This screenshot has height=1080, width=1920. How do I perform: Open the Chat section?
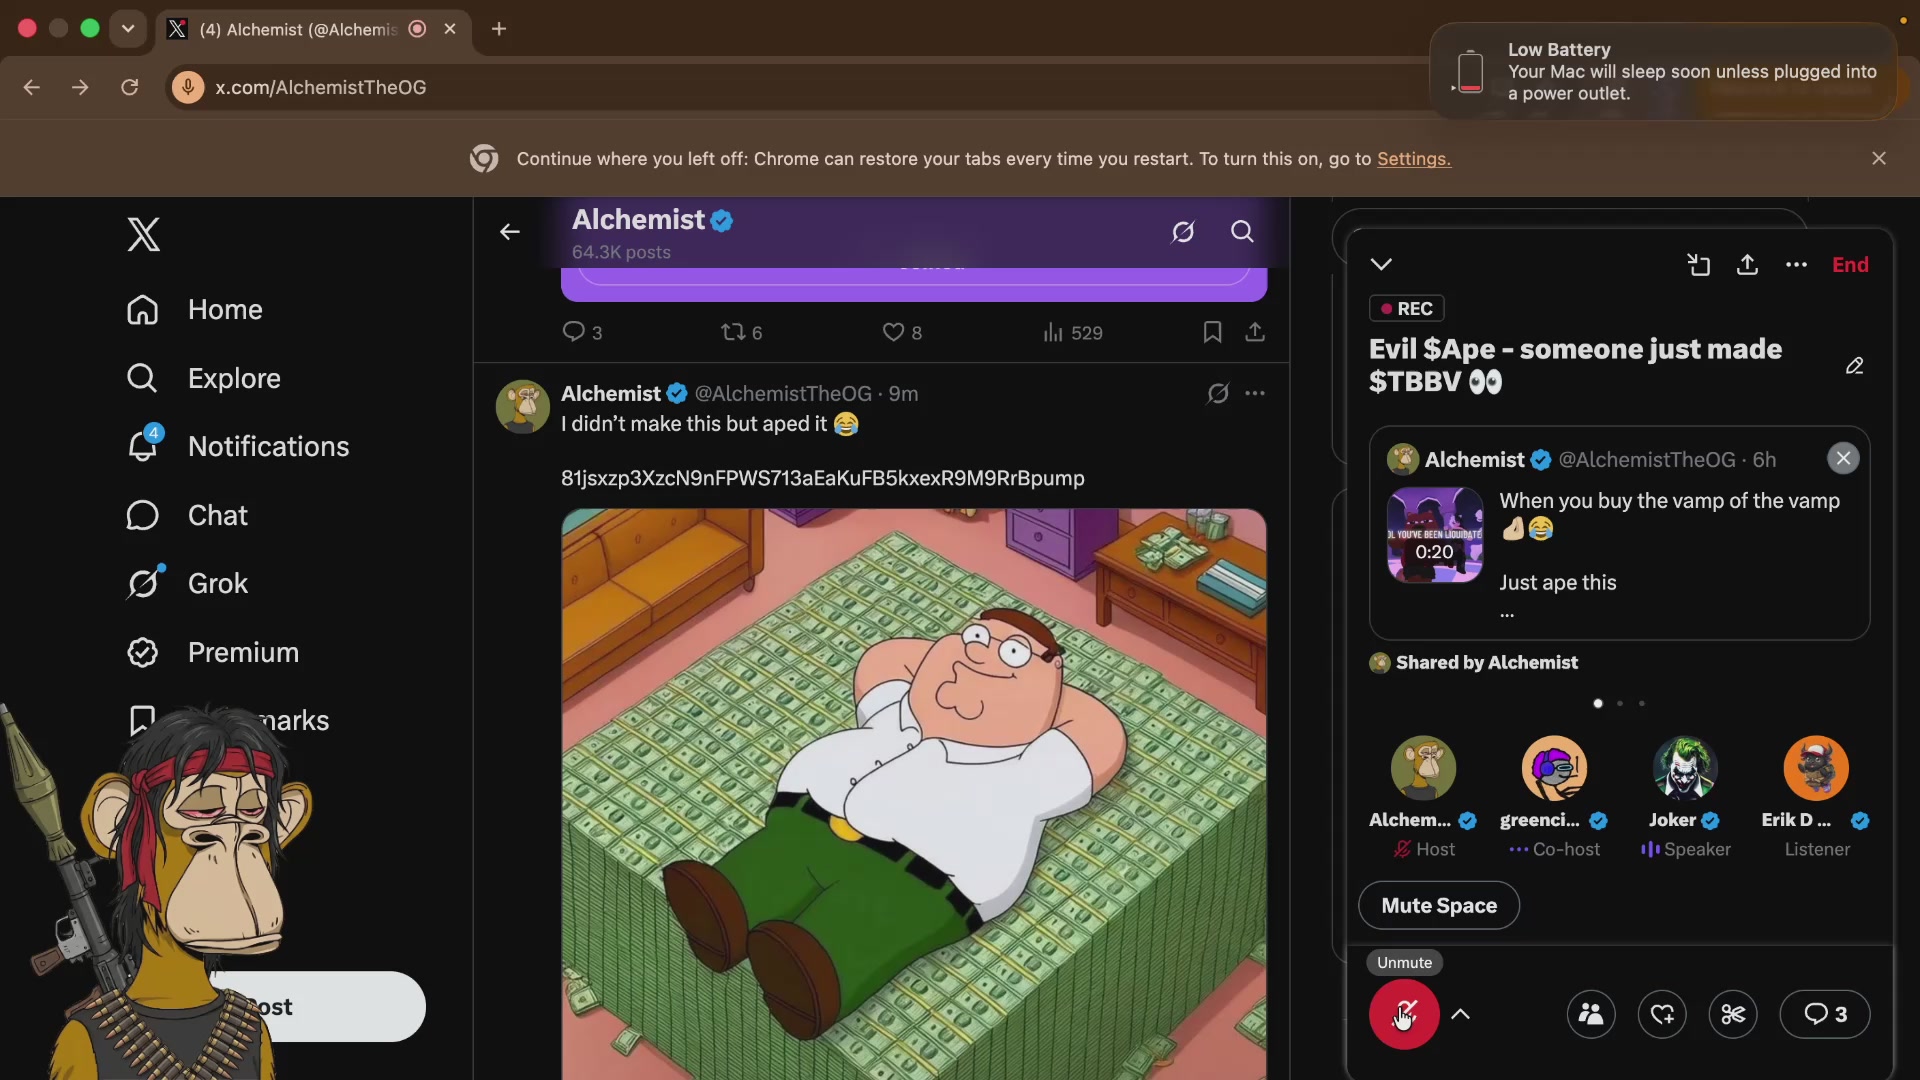point(187,515)
